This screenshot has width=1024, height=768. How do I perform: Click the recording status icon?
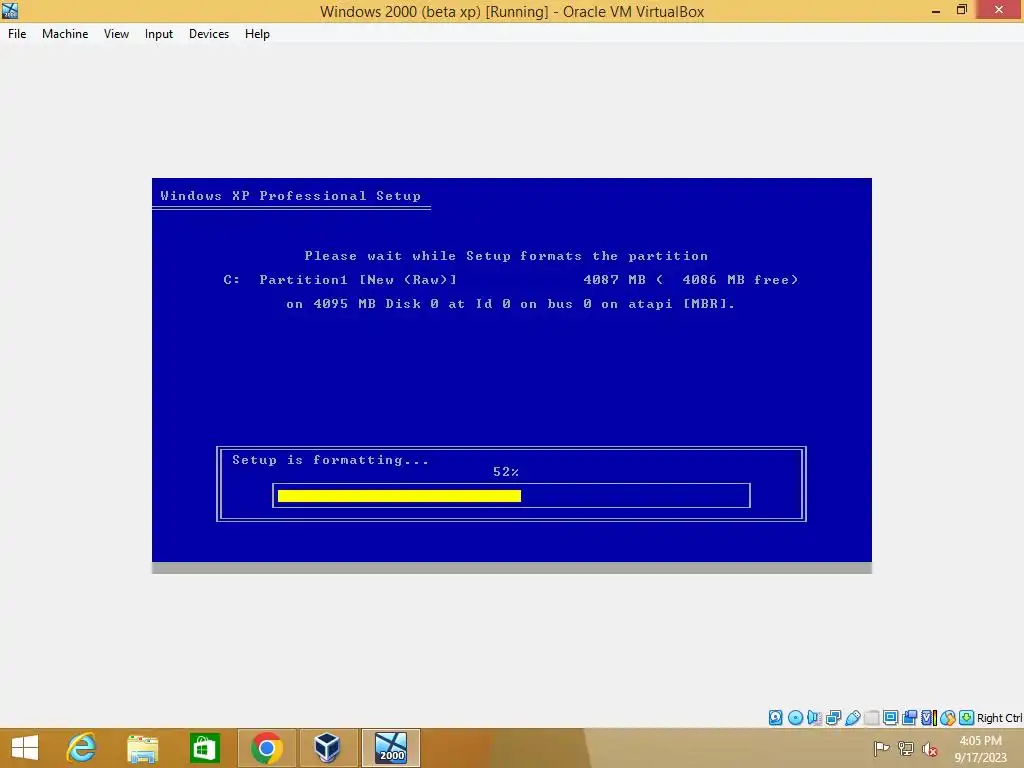(909, 718)
